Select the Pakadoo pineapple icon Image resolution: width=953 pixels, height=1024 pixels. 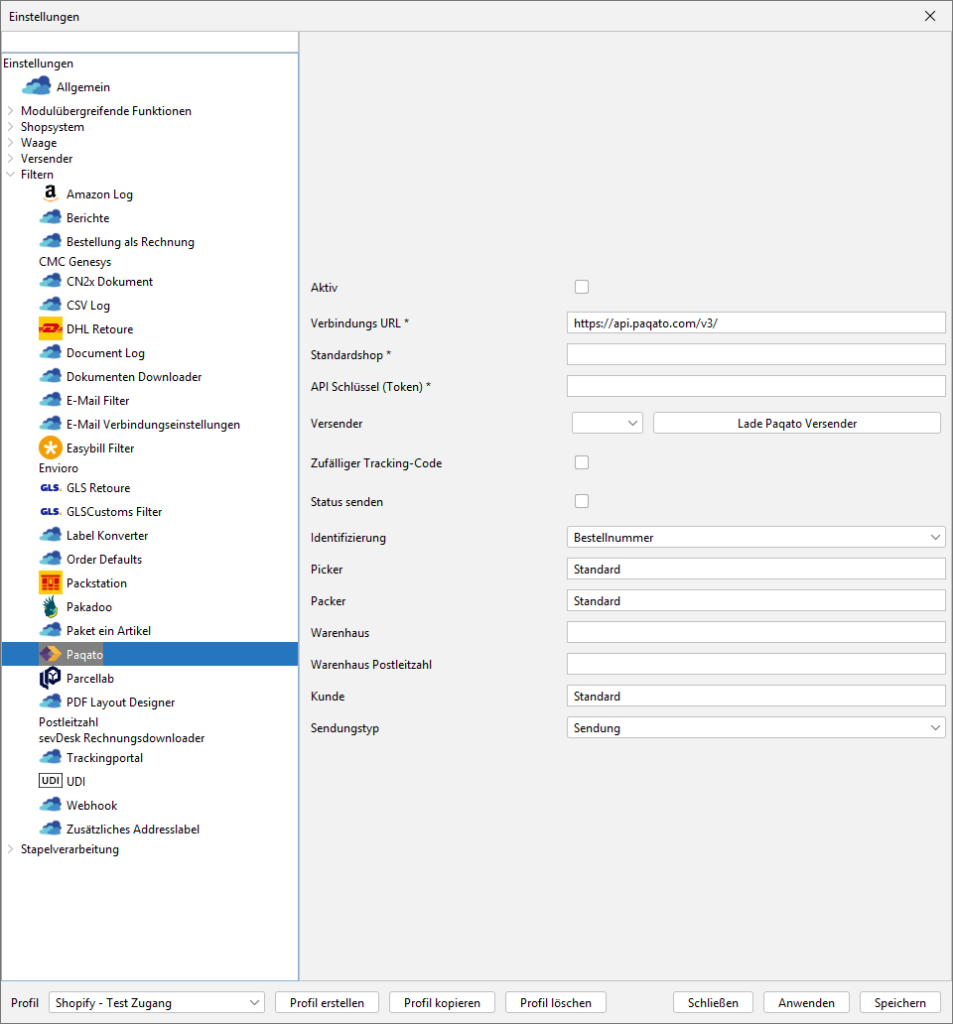click(50, 607)
